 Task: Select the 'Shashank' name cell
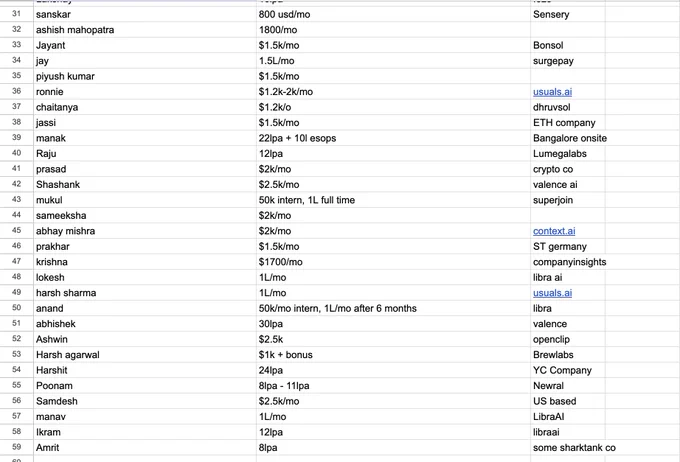tap(145, 185)
